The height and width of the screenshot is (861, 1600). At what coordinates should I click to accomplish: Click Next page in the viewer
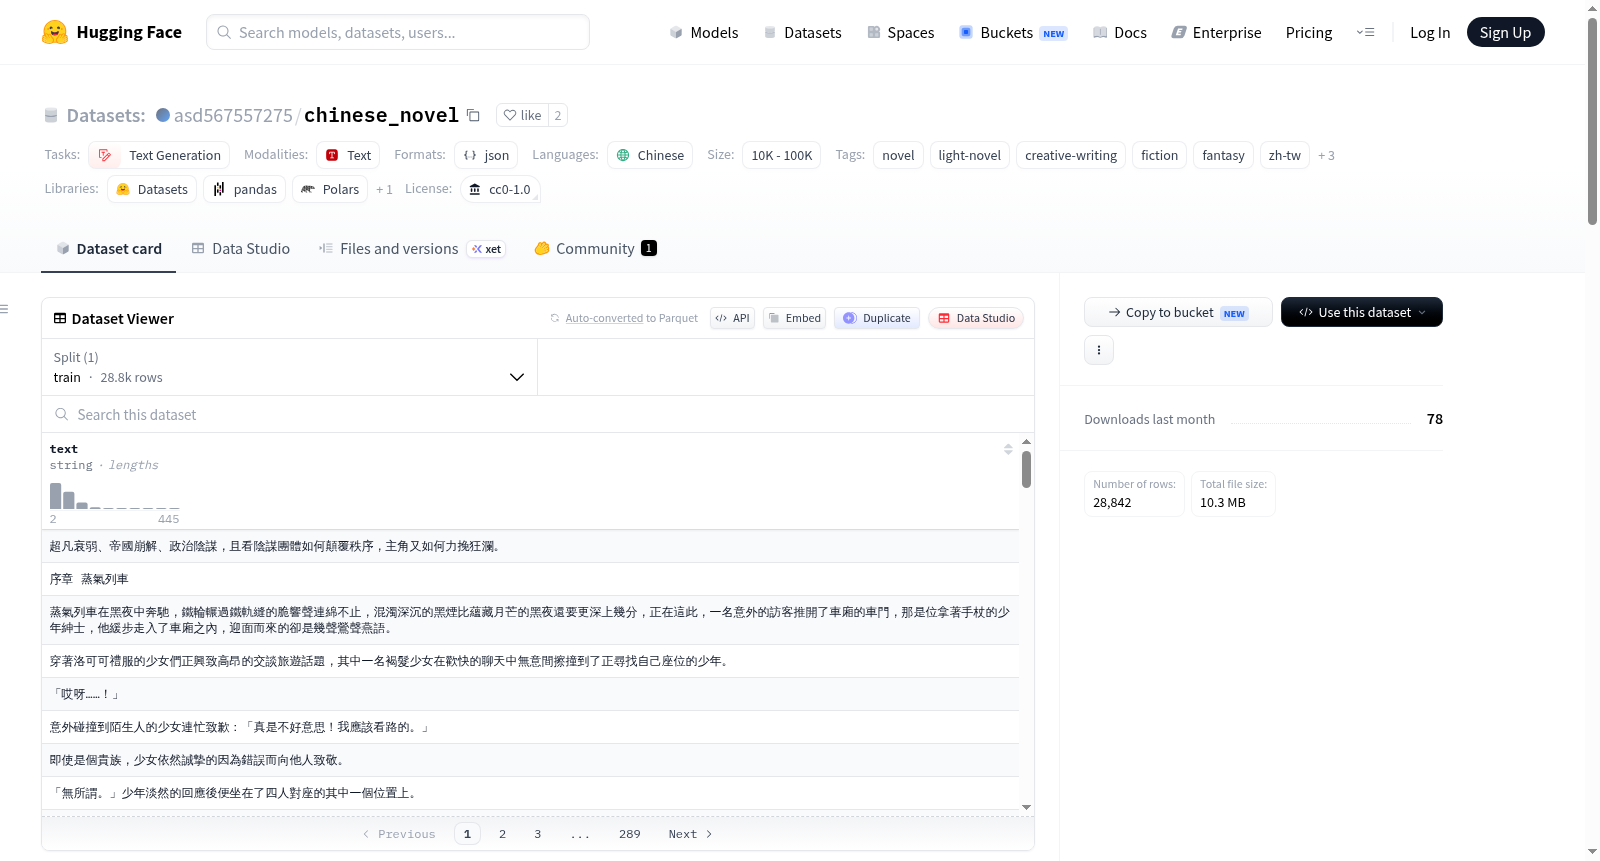(690, 834)
